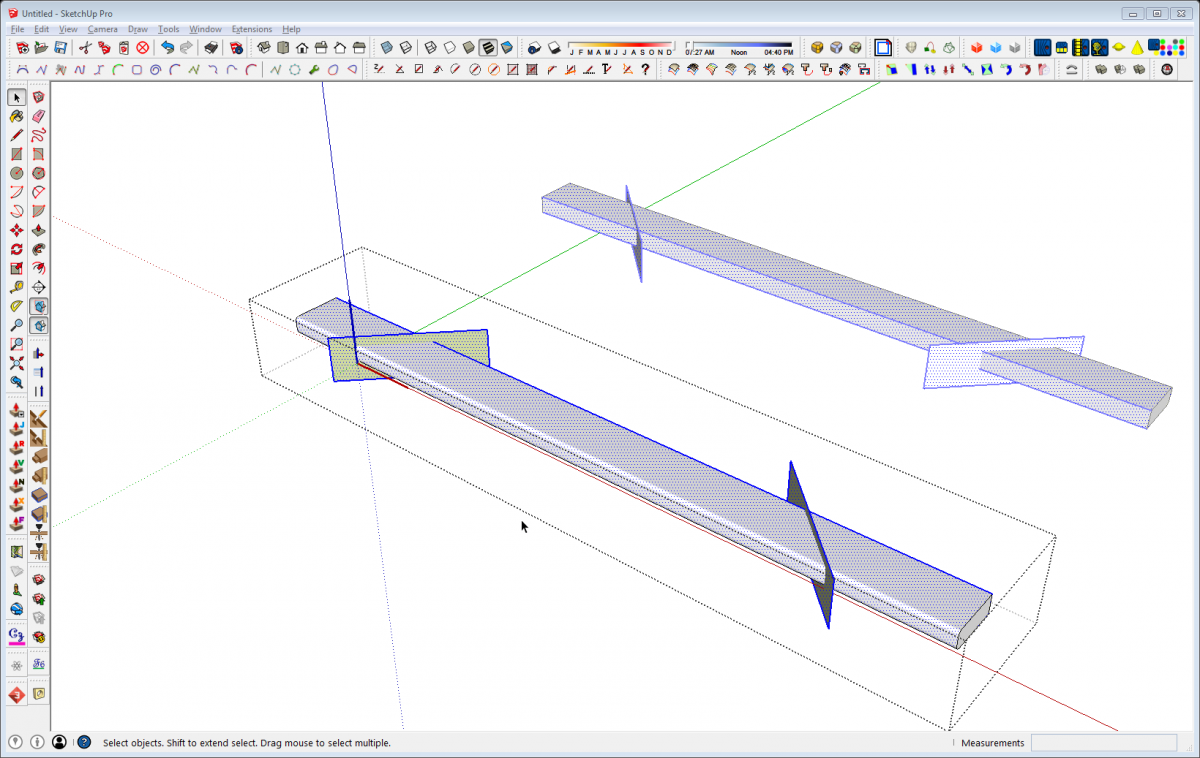Toggle X-ray face style
The height and width of the screenshot is (758, 1200).
point(386,47)
